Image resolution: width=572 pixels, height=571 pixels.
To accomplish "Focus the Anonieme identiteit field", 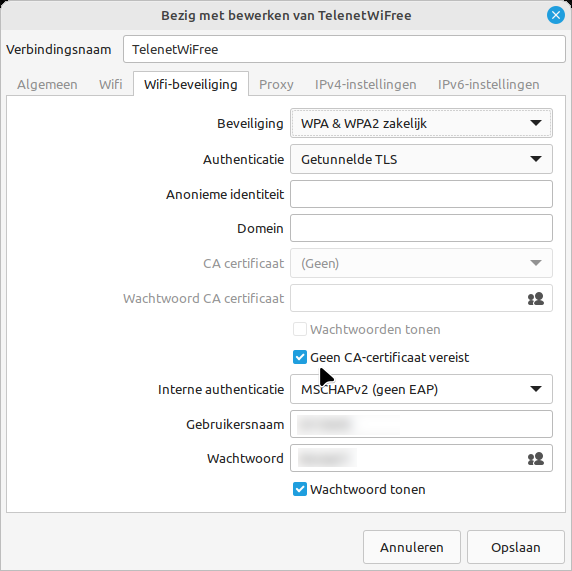I will tap(421, 194).
